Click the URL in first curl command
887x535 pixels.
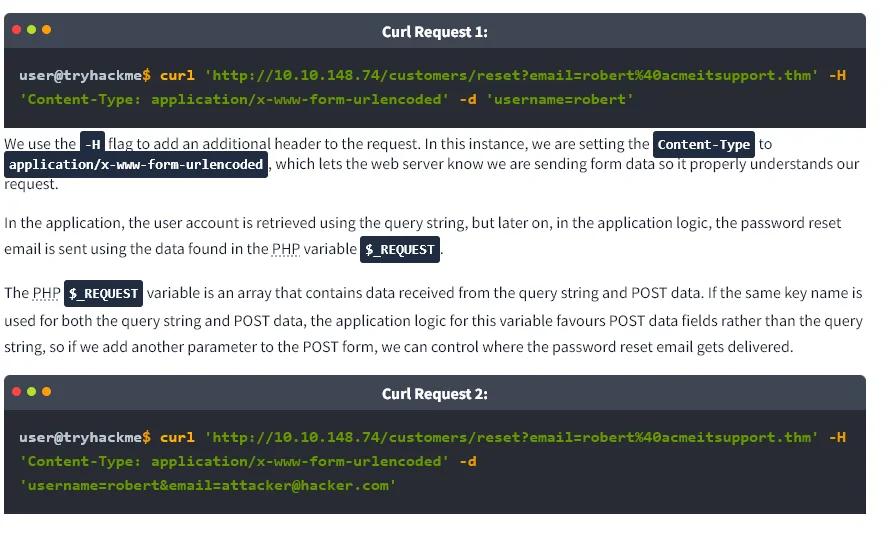[x=511, y=75]
